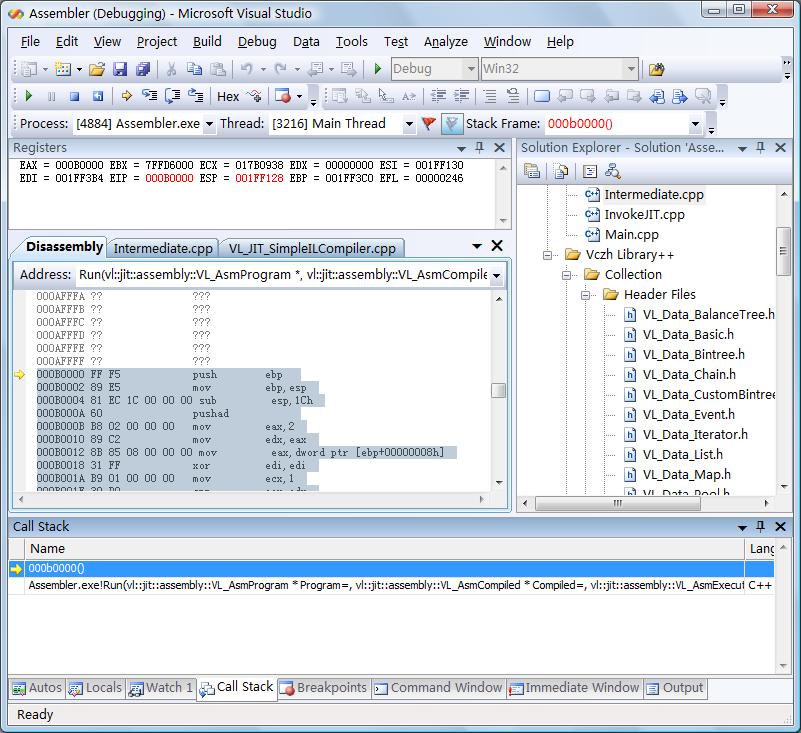The width and height of the screenshot is (801, 733).
Task: Toggle pin on Registers panel
Action: tap(479, 148)
